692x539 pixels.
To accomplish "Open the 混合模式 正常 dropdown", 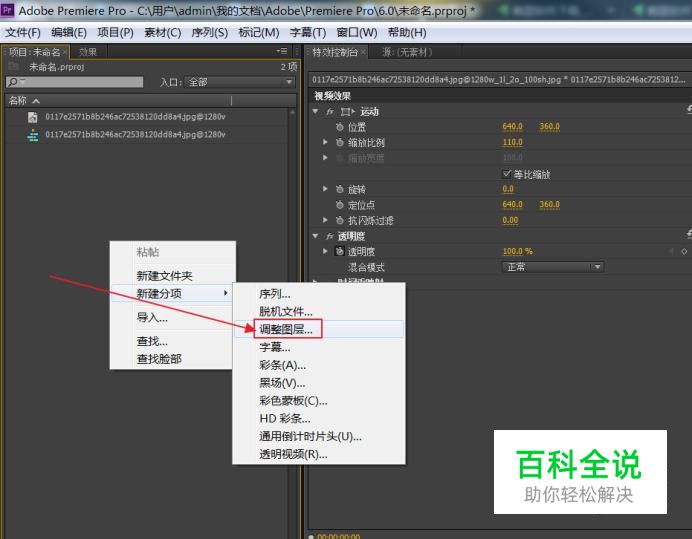I will (553, 267).
